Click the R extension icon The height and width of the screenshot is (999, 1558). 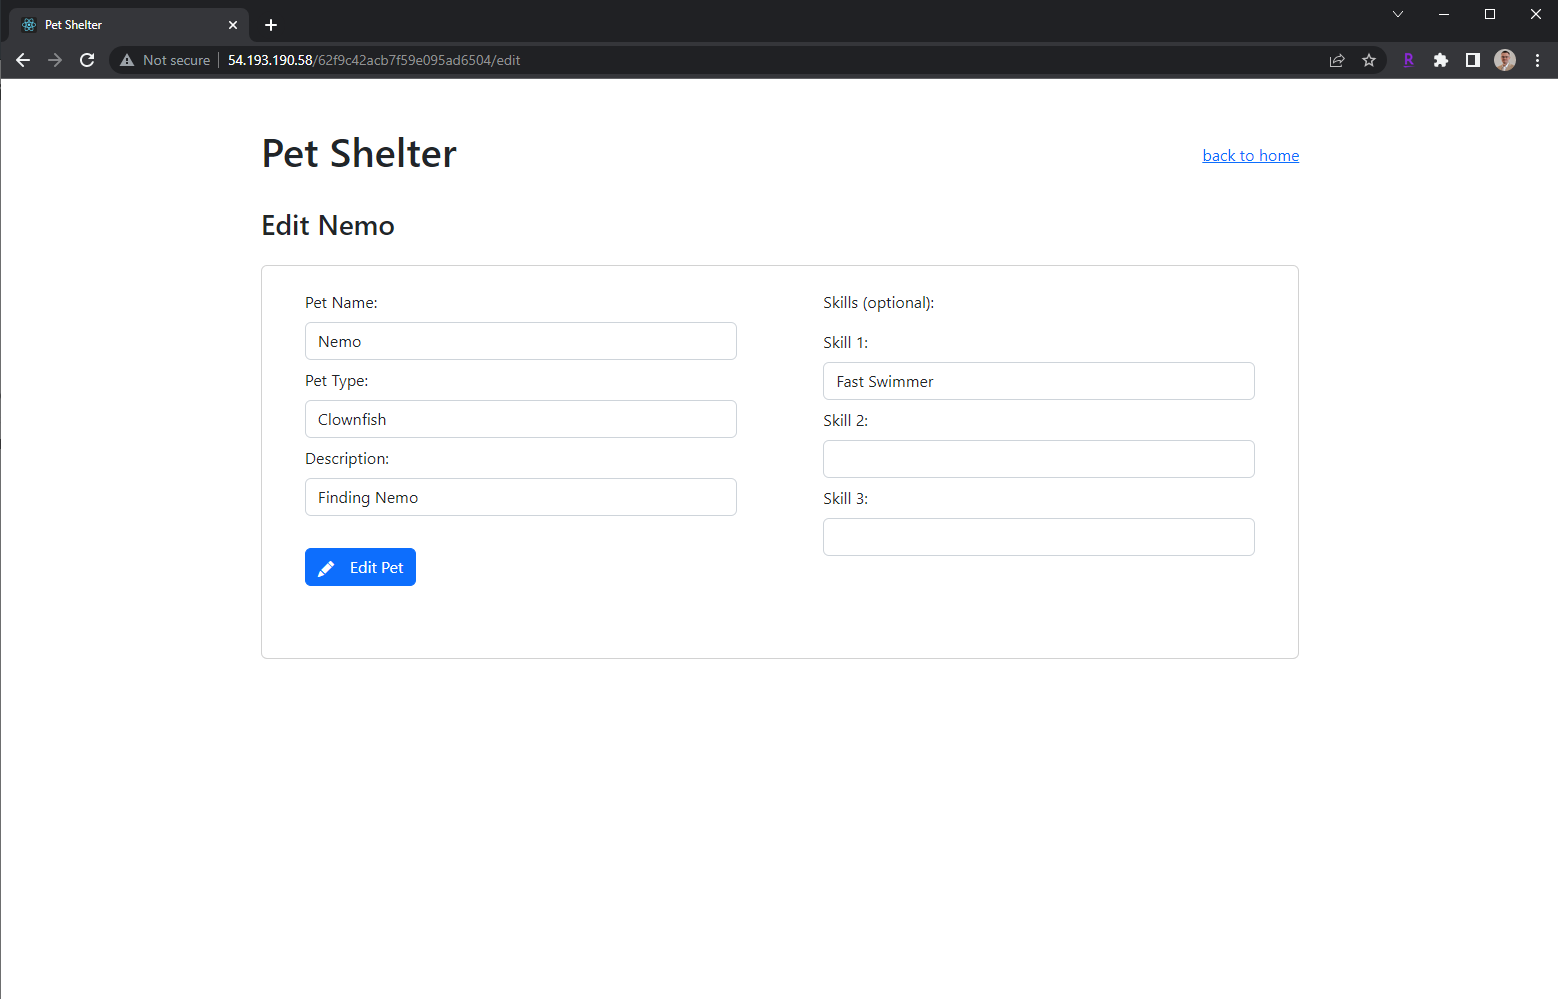coord(1408,60)
